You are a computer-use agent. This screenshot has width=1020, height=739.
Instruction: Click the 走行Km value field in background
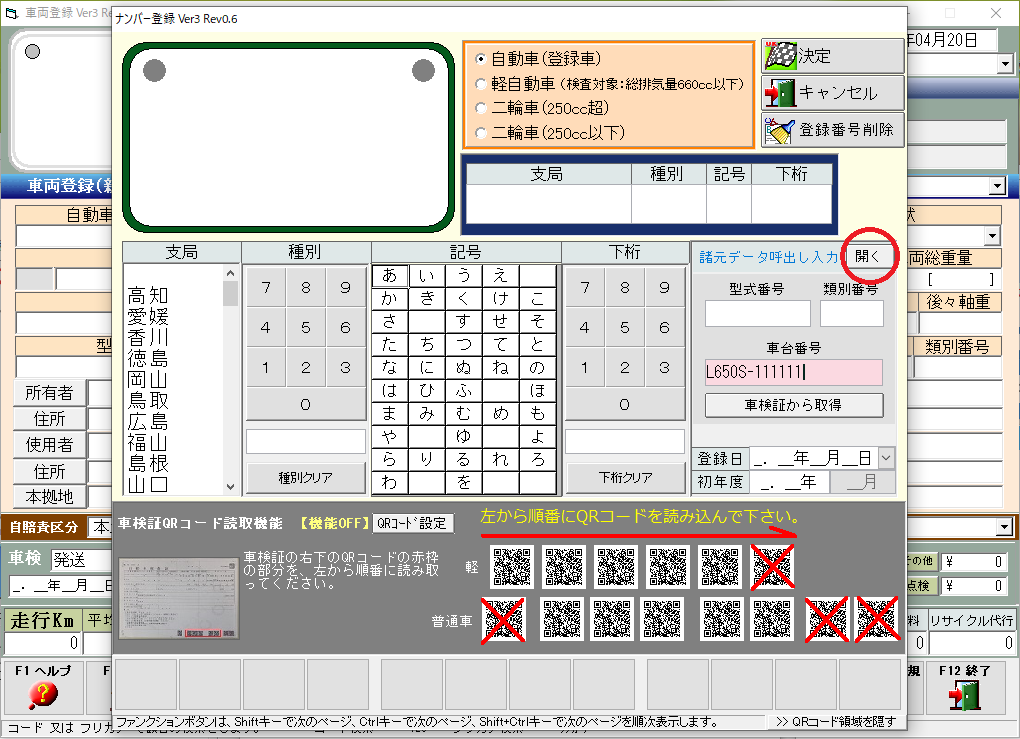[42, 643]
